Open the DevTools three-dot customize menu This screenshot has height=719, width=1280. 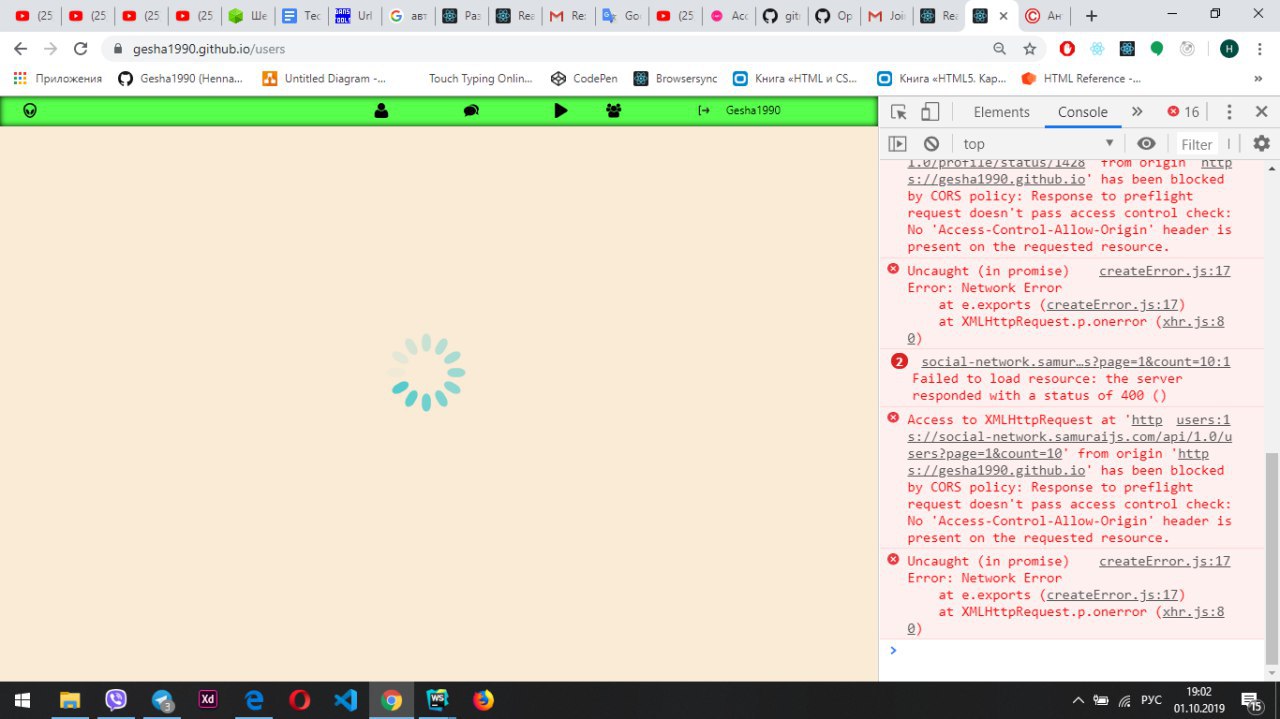click(1230, 112)
